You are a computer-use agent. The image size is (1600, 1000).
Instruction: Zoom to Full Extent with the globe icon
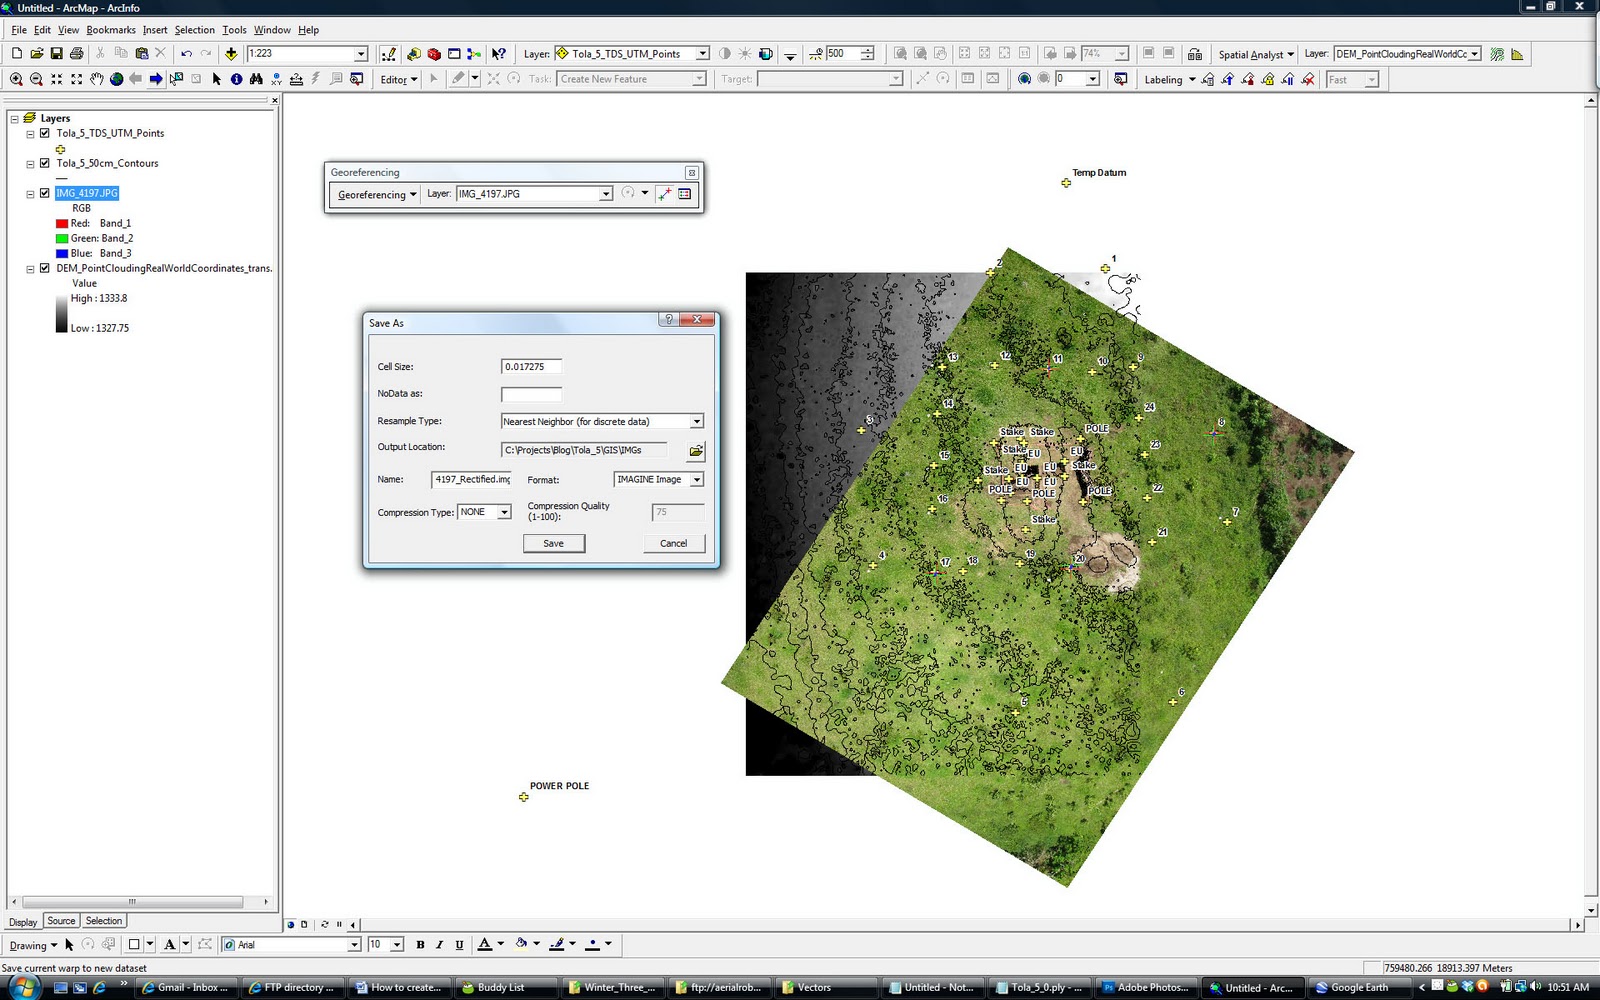tap(116, 81)
